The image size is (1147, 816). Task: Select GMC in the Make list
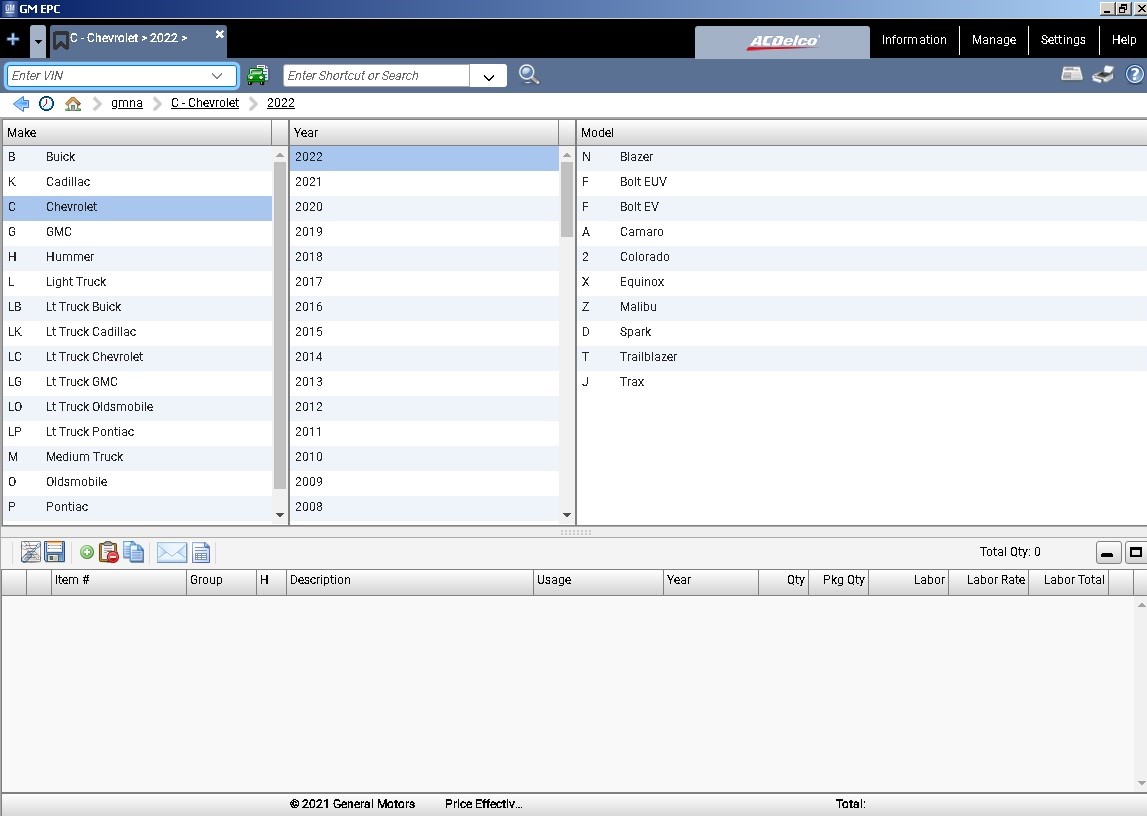pyautogui.click(x=138, y=232)
